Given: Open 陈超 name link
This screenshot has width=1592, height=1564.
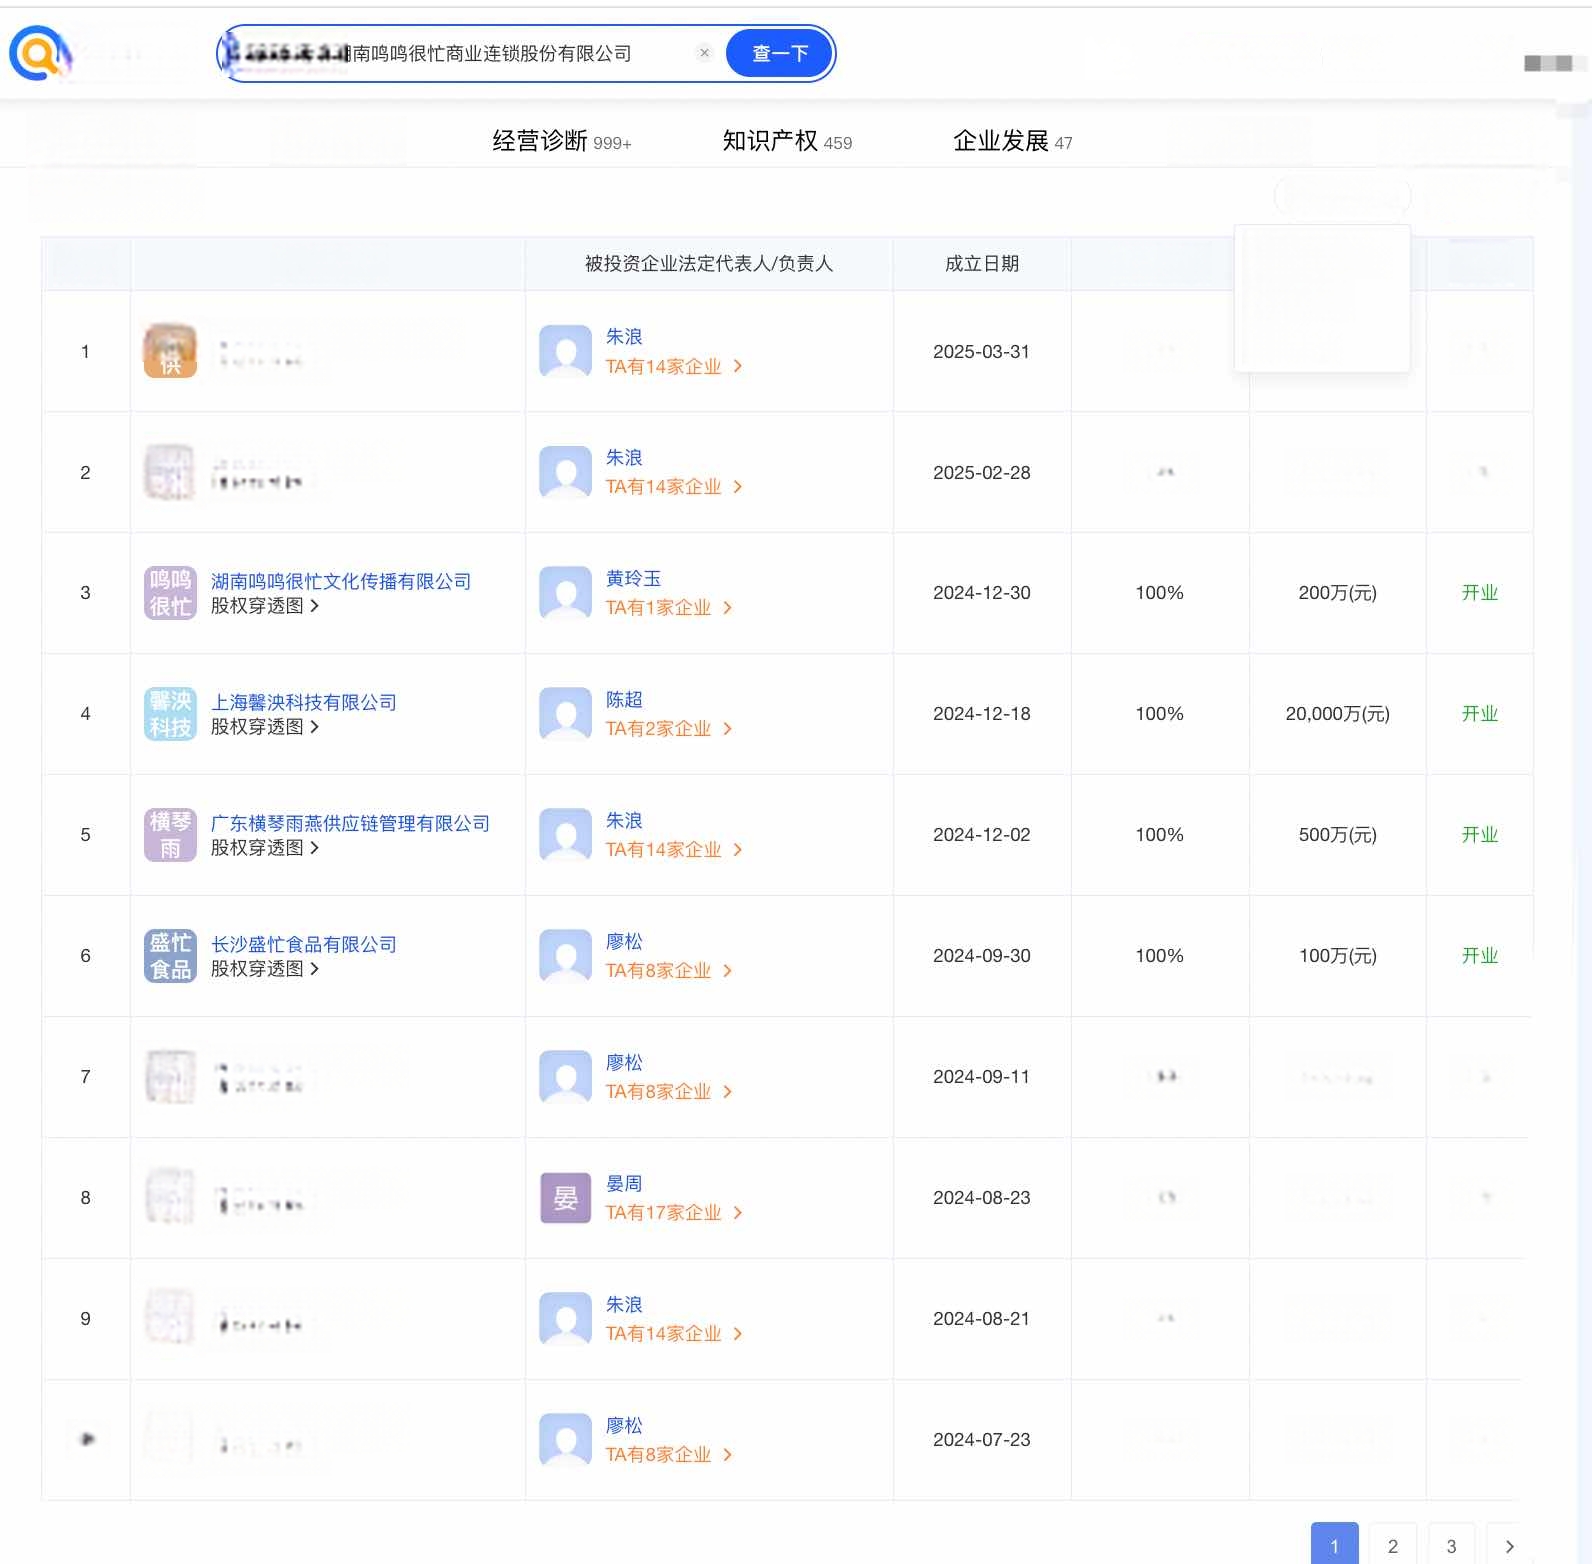Looking at the screenshot, I should (x=624, y=700).
